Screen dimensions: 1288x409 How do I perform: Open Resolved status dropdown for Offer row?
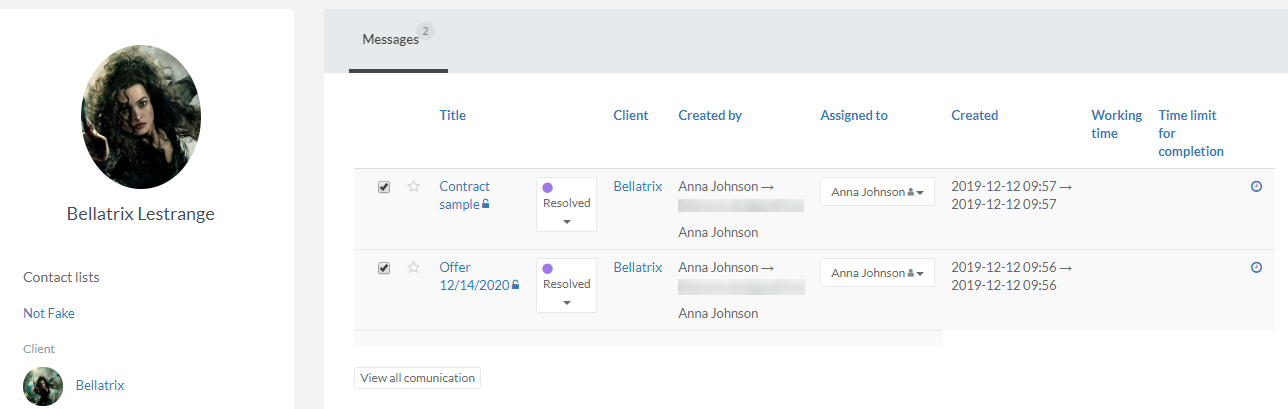point(566,285)
